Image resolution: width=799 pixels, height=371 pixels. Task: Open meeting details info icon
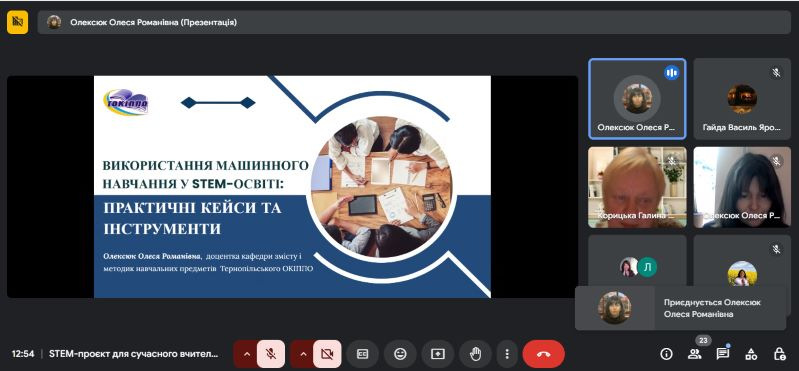pyautogui.click(x=665, y=354)
